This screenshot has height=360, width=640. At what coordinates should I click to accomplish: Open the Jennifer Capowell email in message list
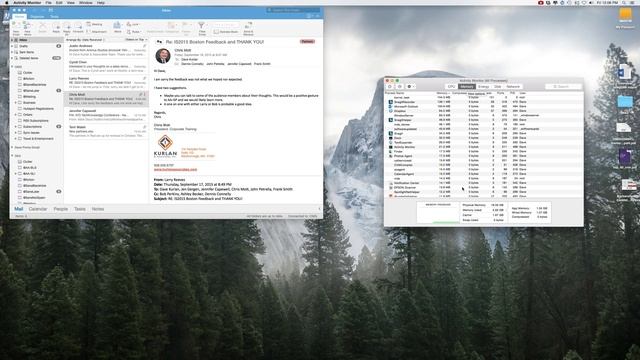[106, 114]
